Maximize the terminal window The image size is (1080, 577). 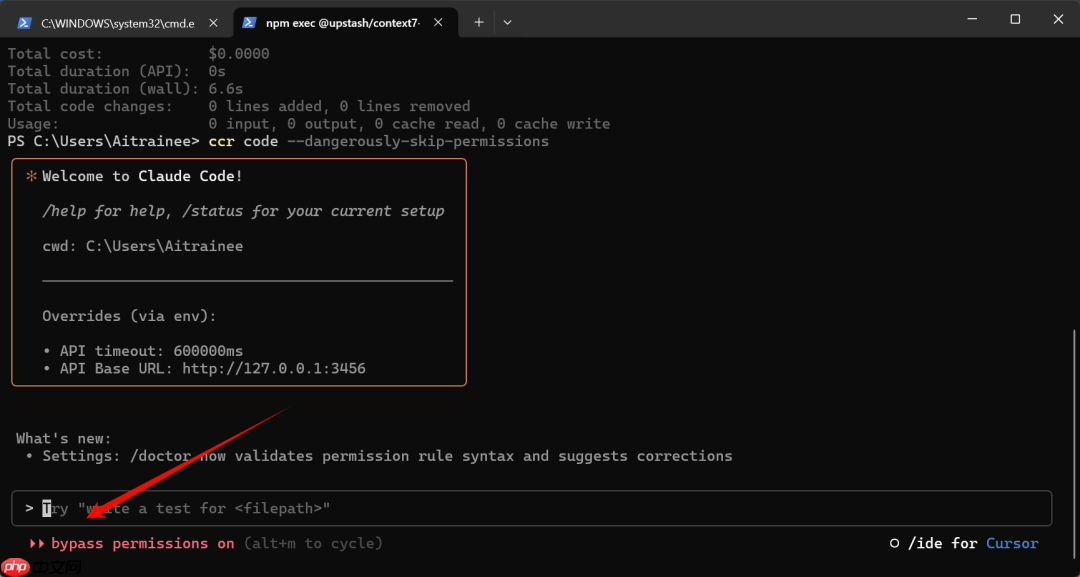1014,19
